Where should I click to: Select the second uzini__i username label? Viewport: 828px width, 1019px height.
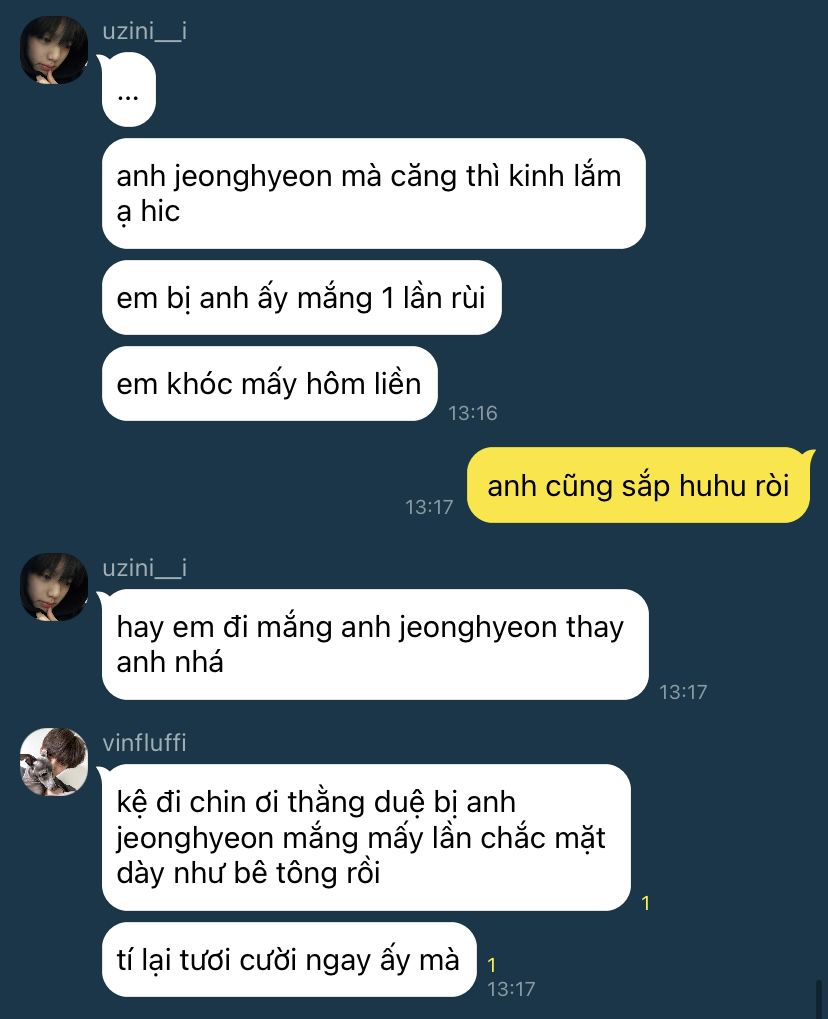(144, 568)
